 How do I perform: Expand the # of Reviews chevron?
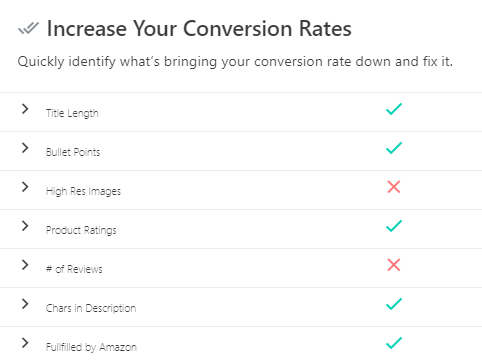(x=25, y=265)
